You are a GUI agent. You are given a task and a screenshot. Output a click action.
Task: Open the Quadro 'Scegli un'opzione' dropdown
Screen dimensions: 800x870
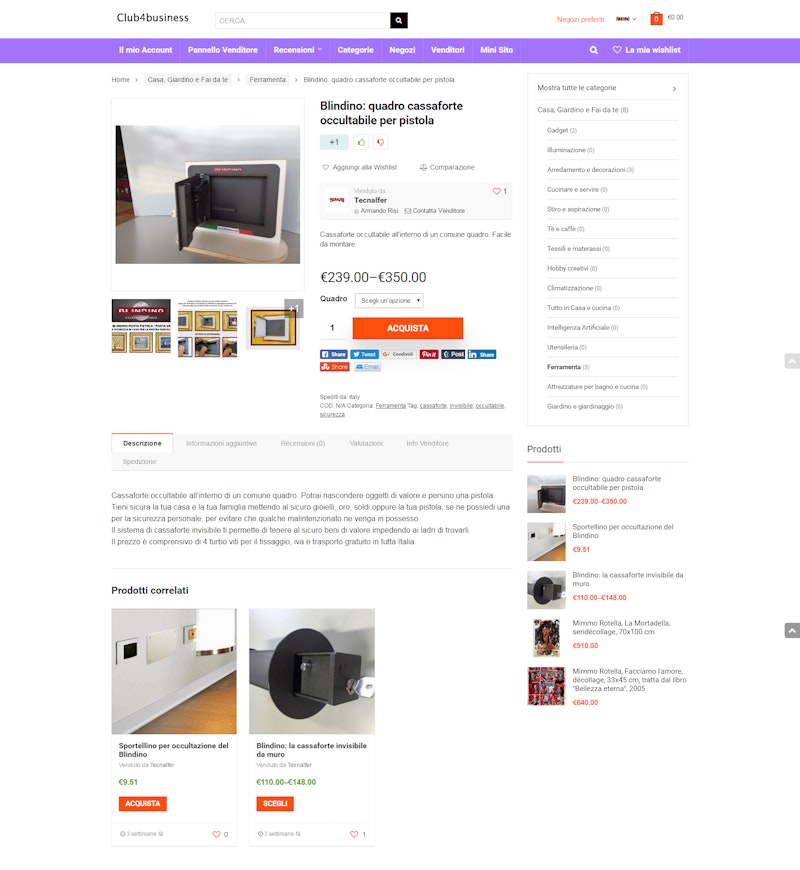[389, 300]
